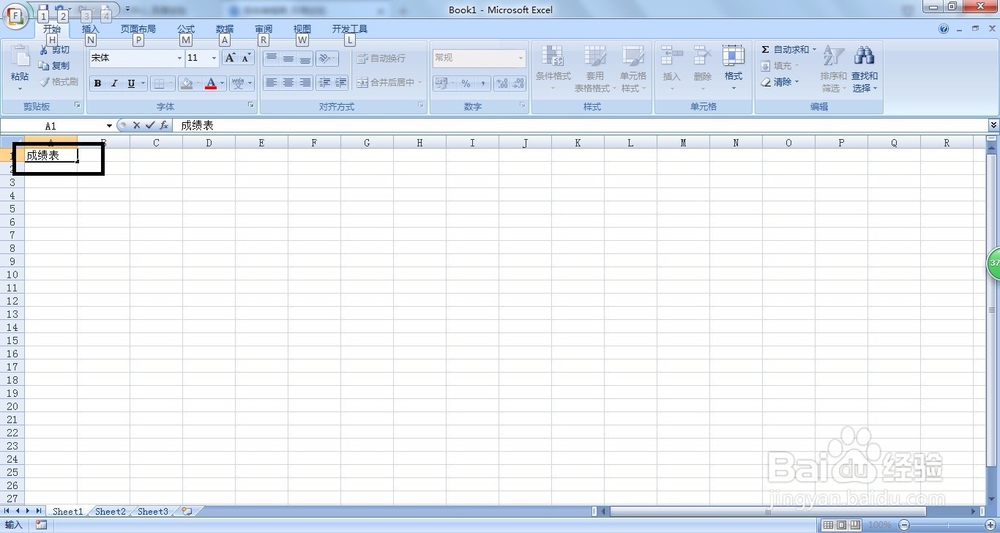Image resolution: width=1000 pixels, height=533 pixels.
Task: Align text left
Action: [x=271, y=82]
